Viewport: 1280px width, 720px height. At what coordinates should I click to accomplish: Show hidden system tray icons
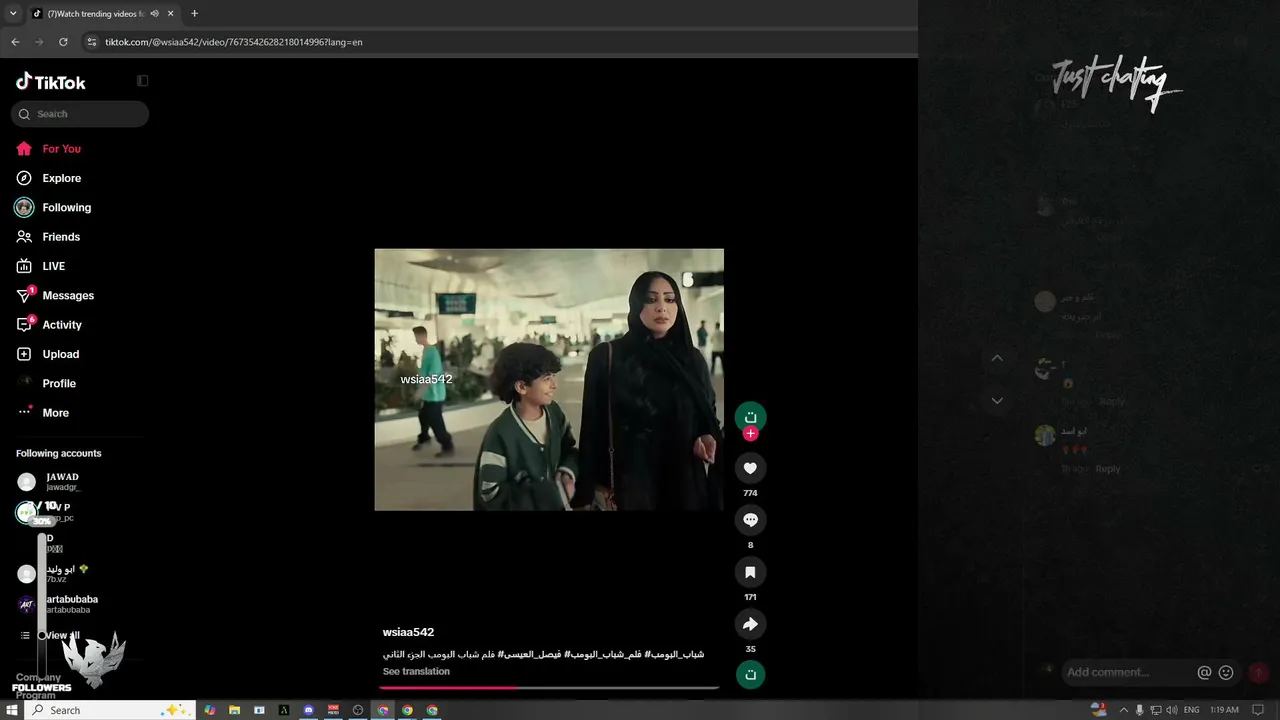click(x=1123, y=710)
